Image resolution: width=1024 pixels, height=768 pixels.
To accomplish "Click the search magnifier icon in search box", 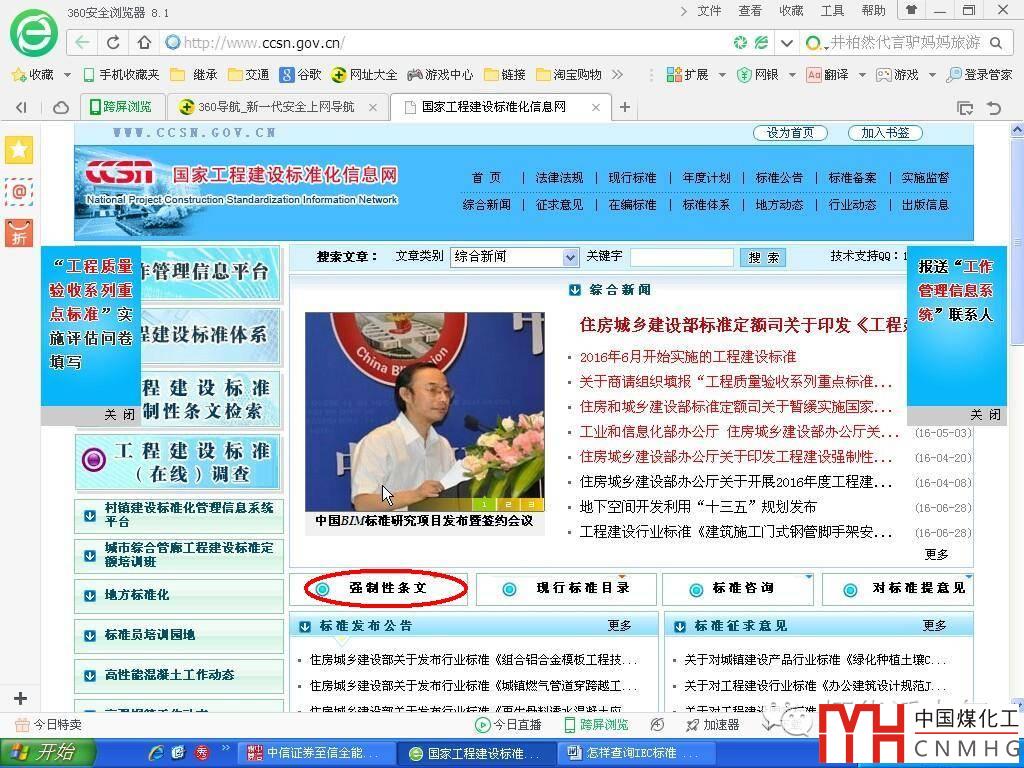I will pos(996,43).
